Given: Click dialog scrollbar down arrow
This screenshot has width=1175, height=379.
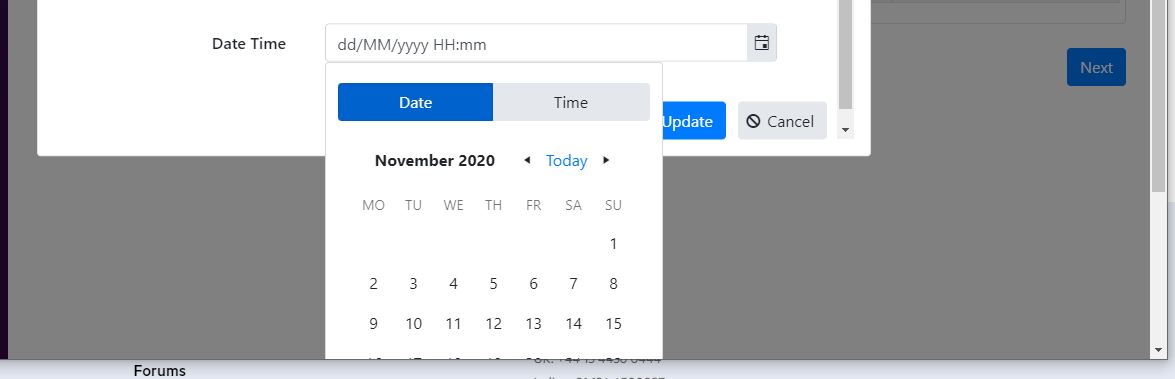Looking at the screenshot, I should pyautogui.click(x=845, y=130).
